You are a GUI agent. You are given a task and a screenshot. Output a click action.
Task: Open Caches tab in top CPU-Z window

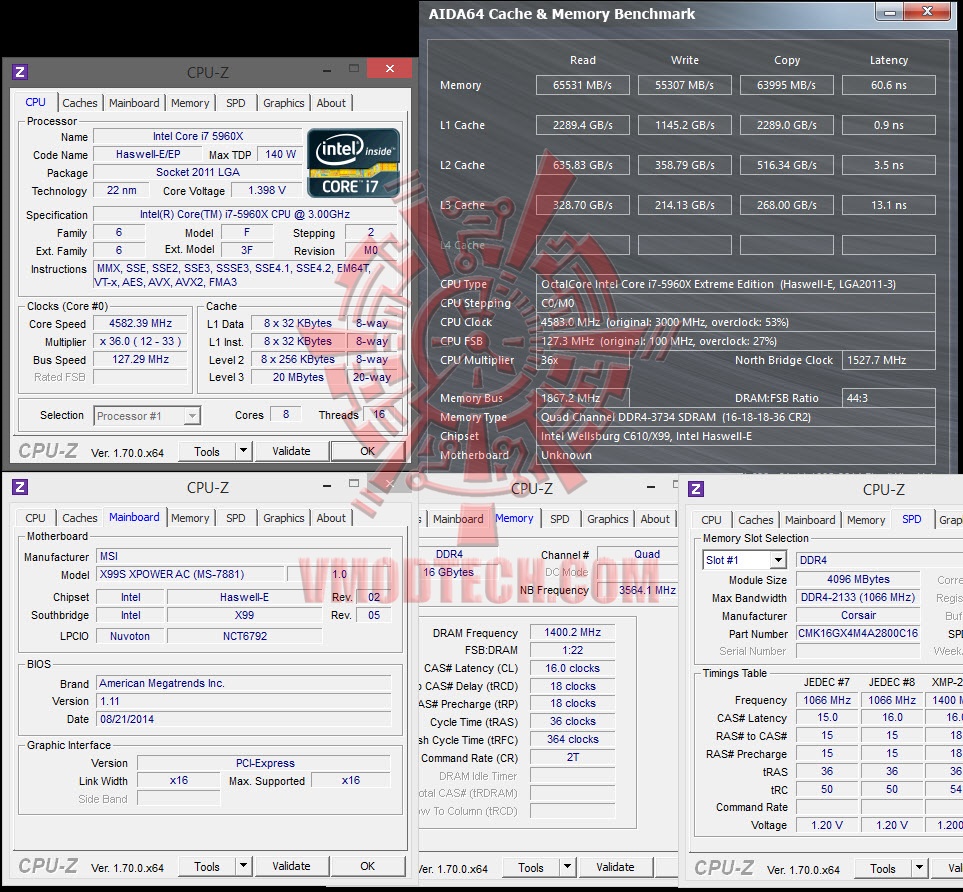click(x=80, y=103)
